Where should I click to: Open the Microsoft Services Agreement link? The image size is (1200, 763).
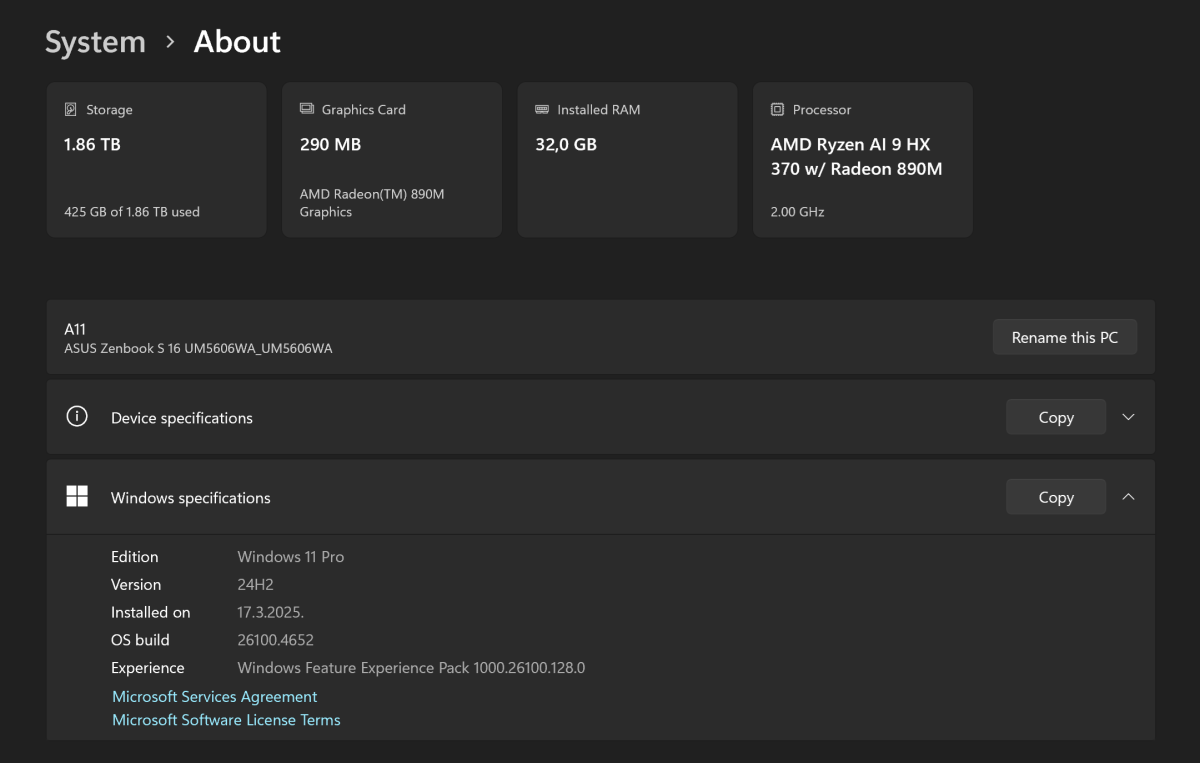215,696
